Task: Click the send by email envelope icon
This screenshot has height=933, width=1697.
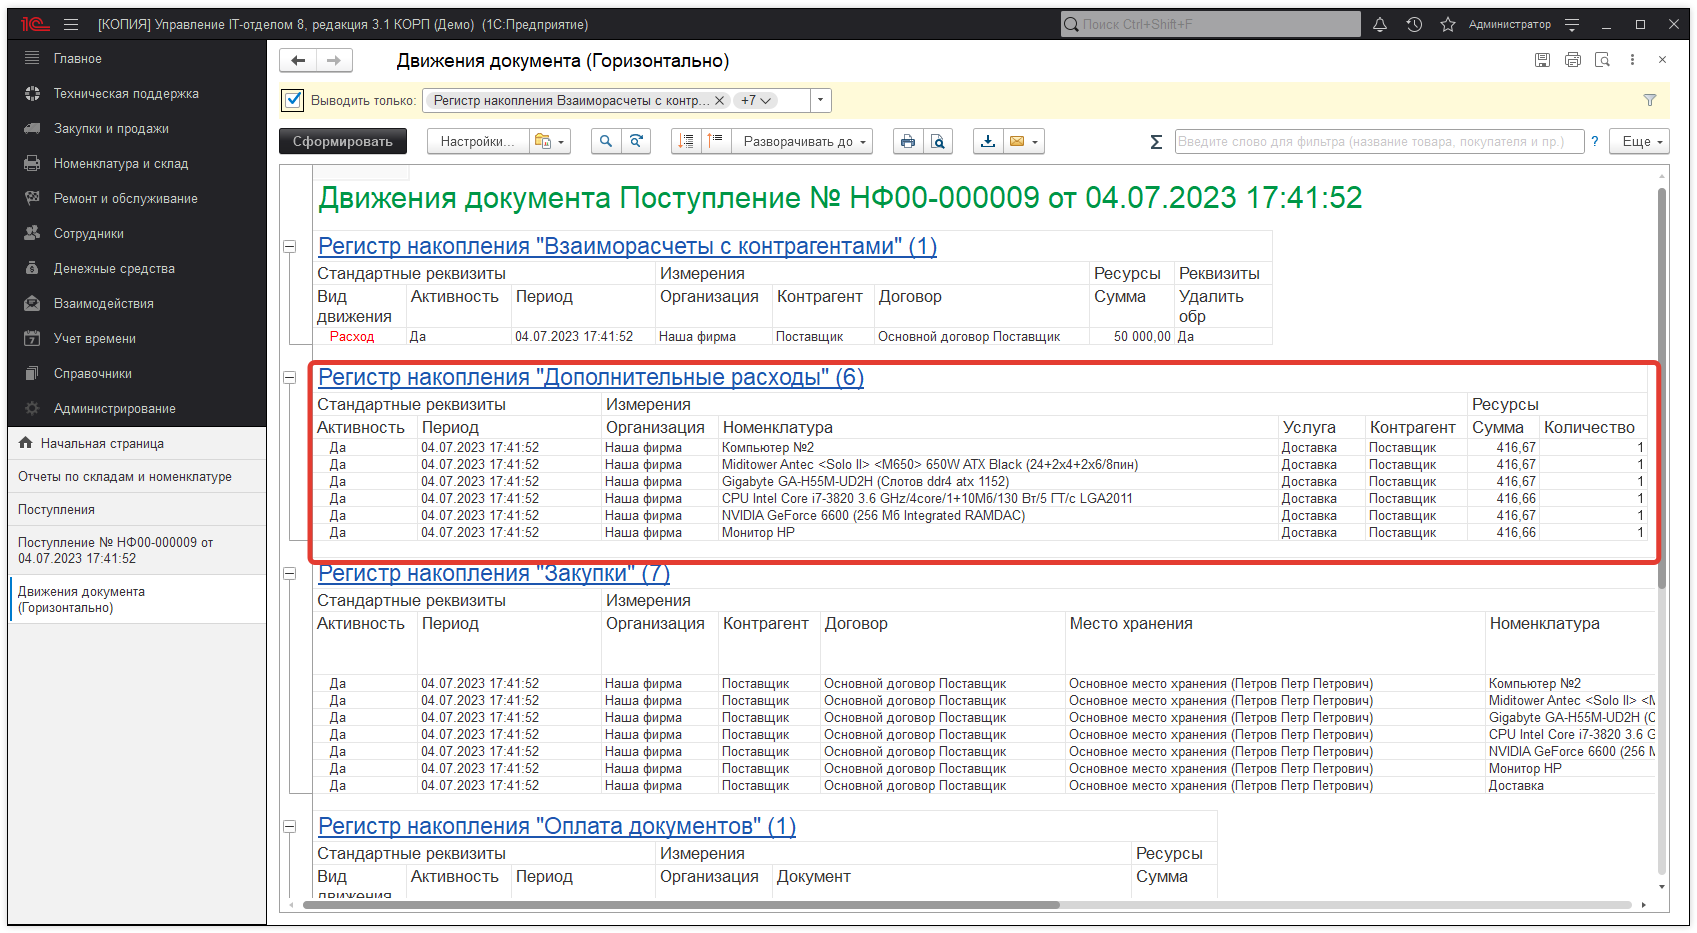Action: (x=1018, y=141)
